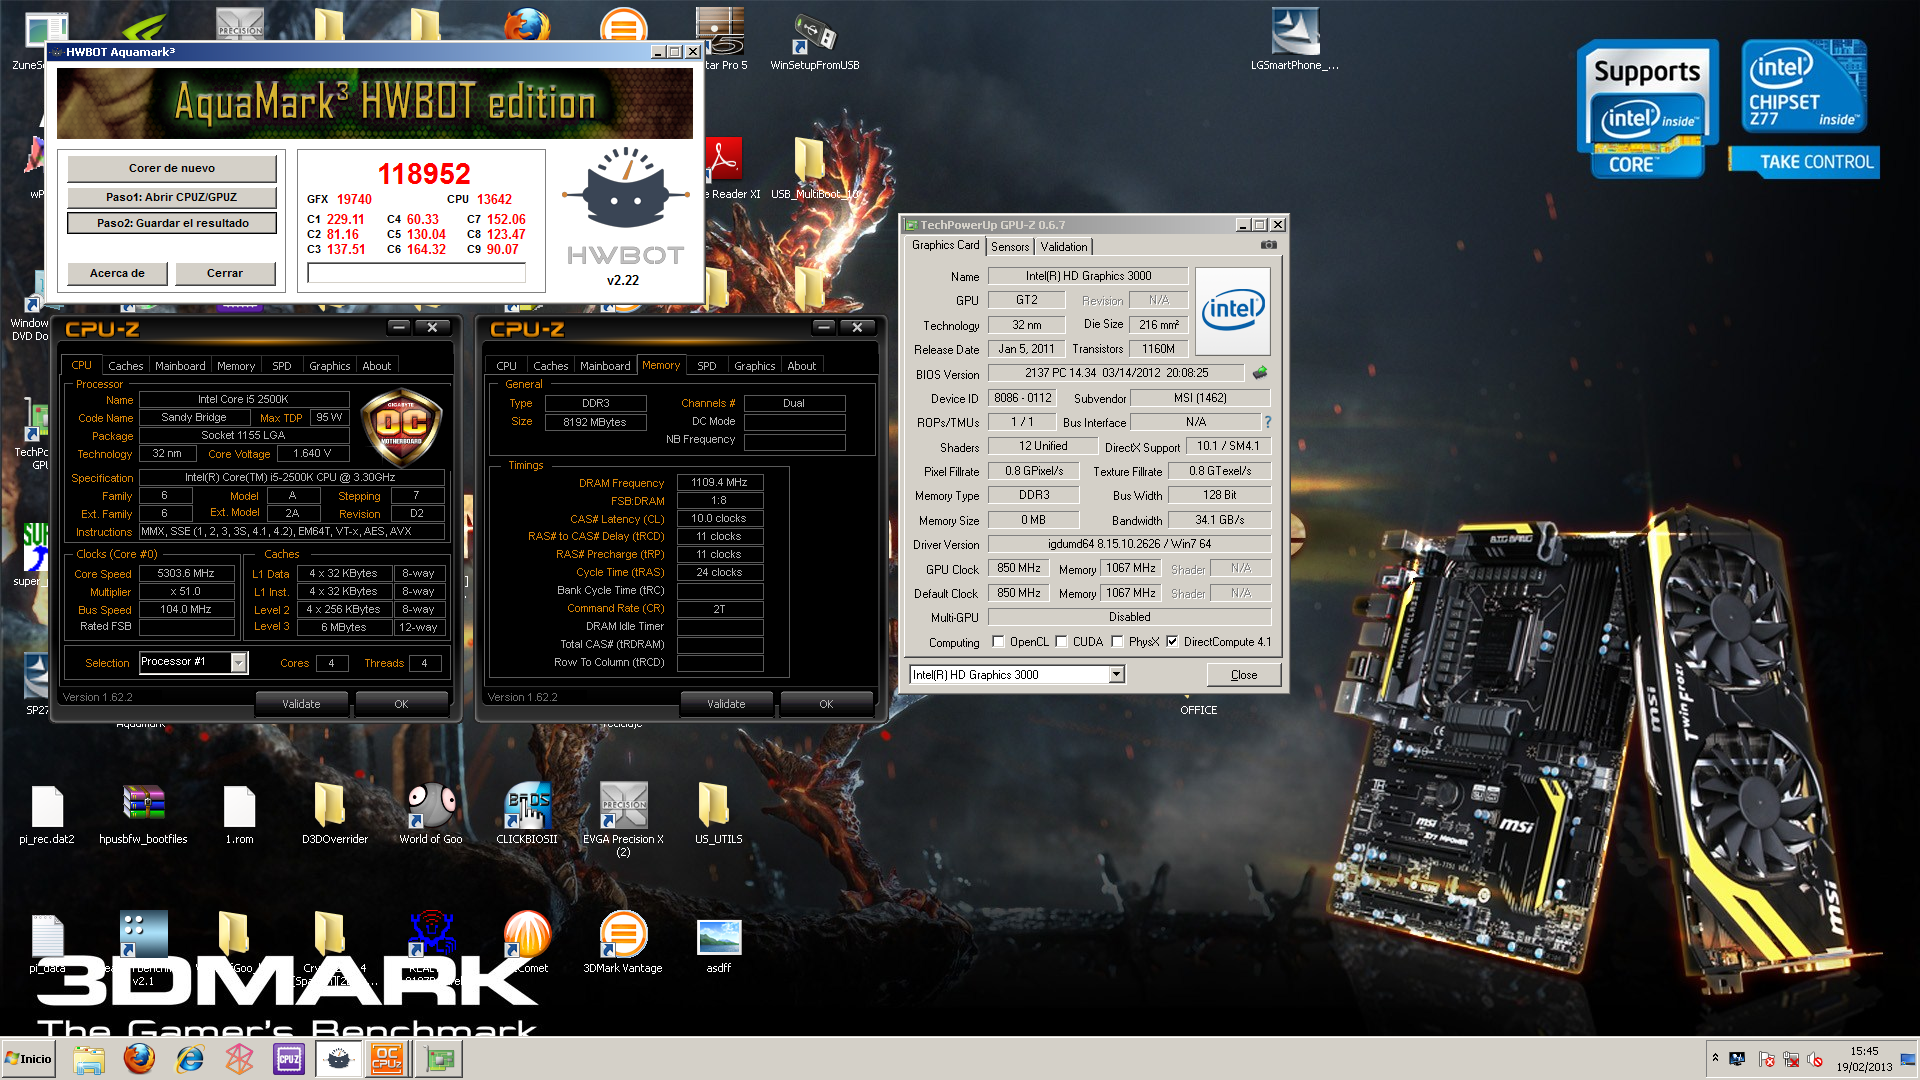This screenshot has height=1080, width=1920.
Task: Enable OpenCL checkbox in GPU-Z
Action: pos(998,642)
